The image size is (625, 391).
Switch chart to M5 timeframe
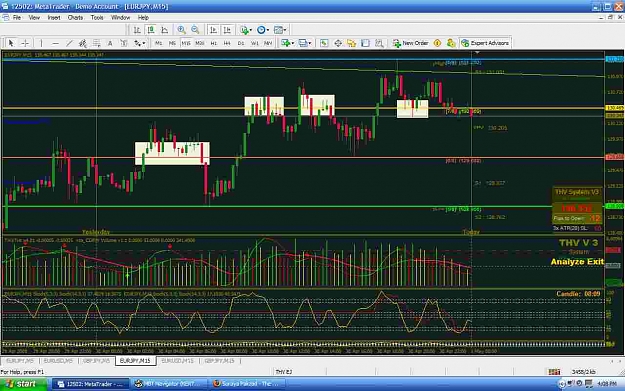click(x=172, y=43)
